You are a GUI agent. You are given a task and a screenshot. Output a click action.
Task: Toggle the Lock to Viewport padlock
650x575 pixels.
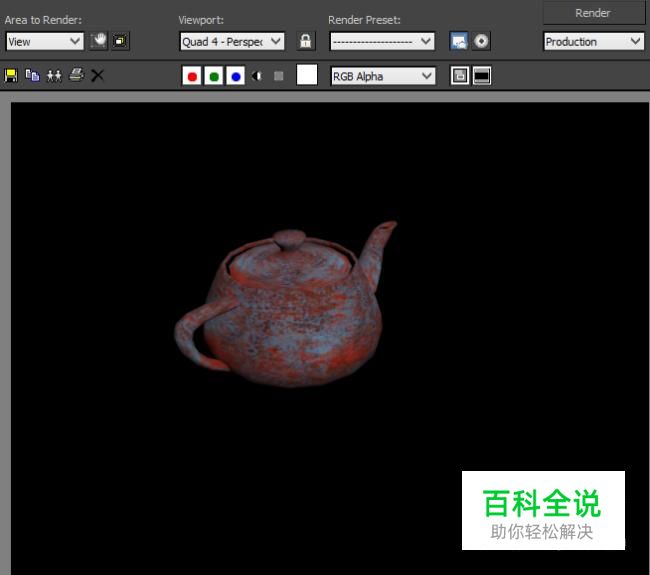[306, 41]
